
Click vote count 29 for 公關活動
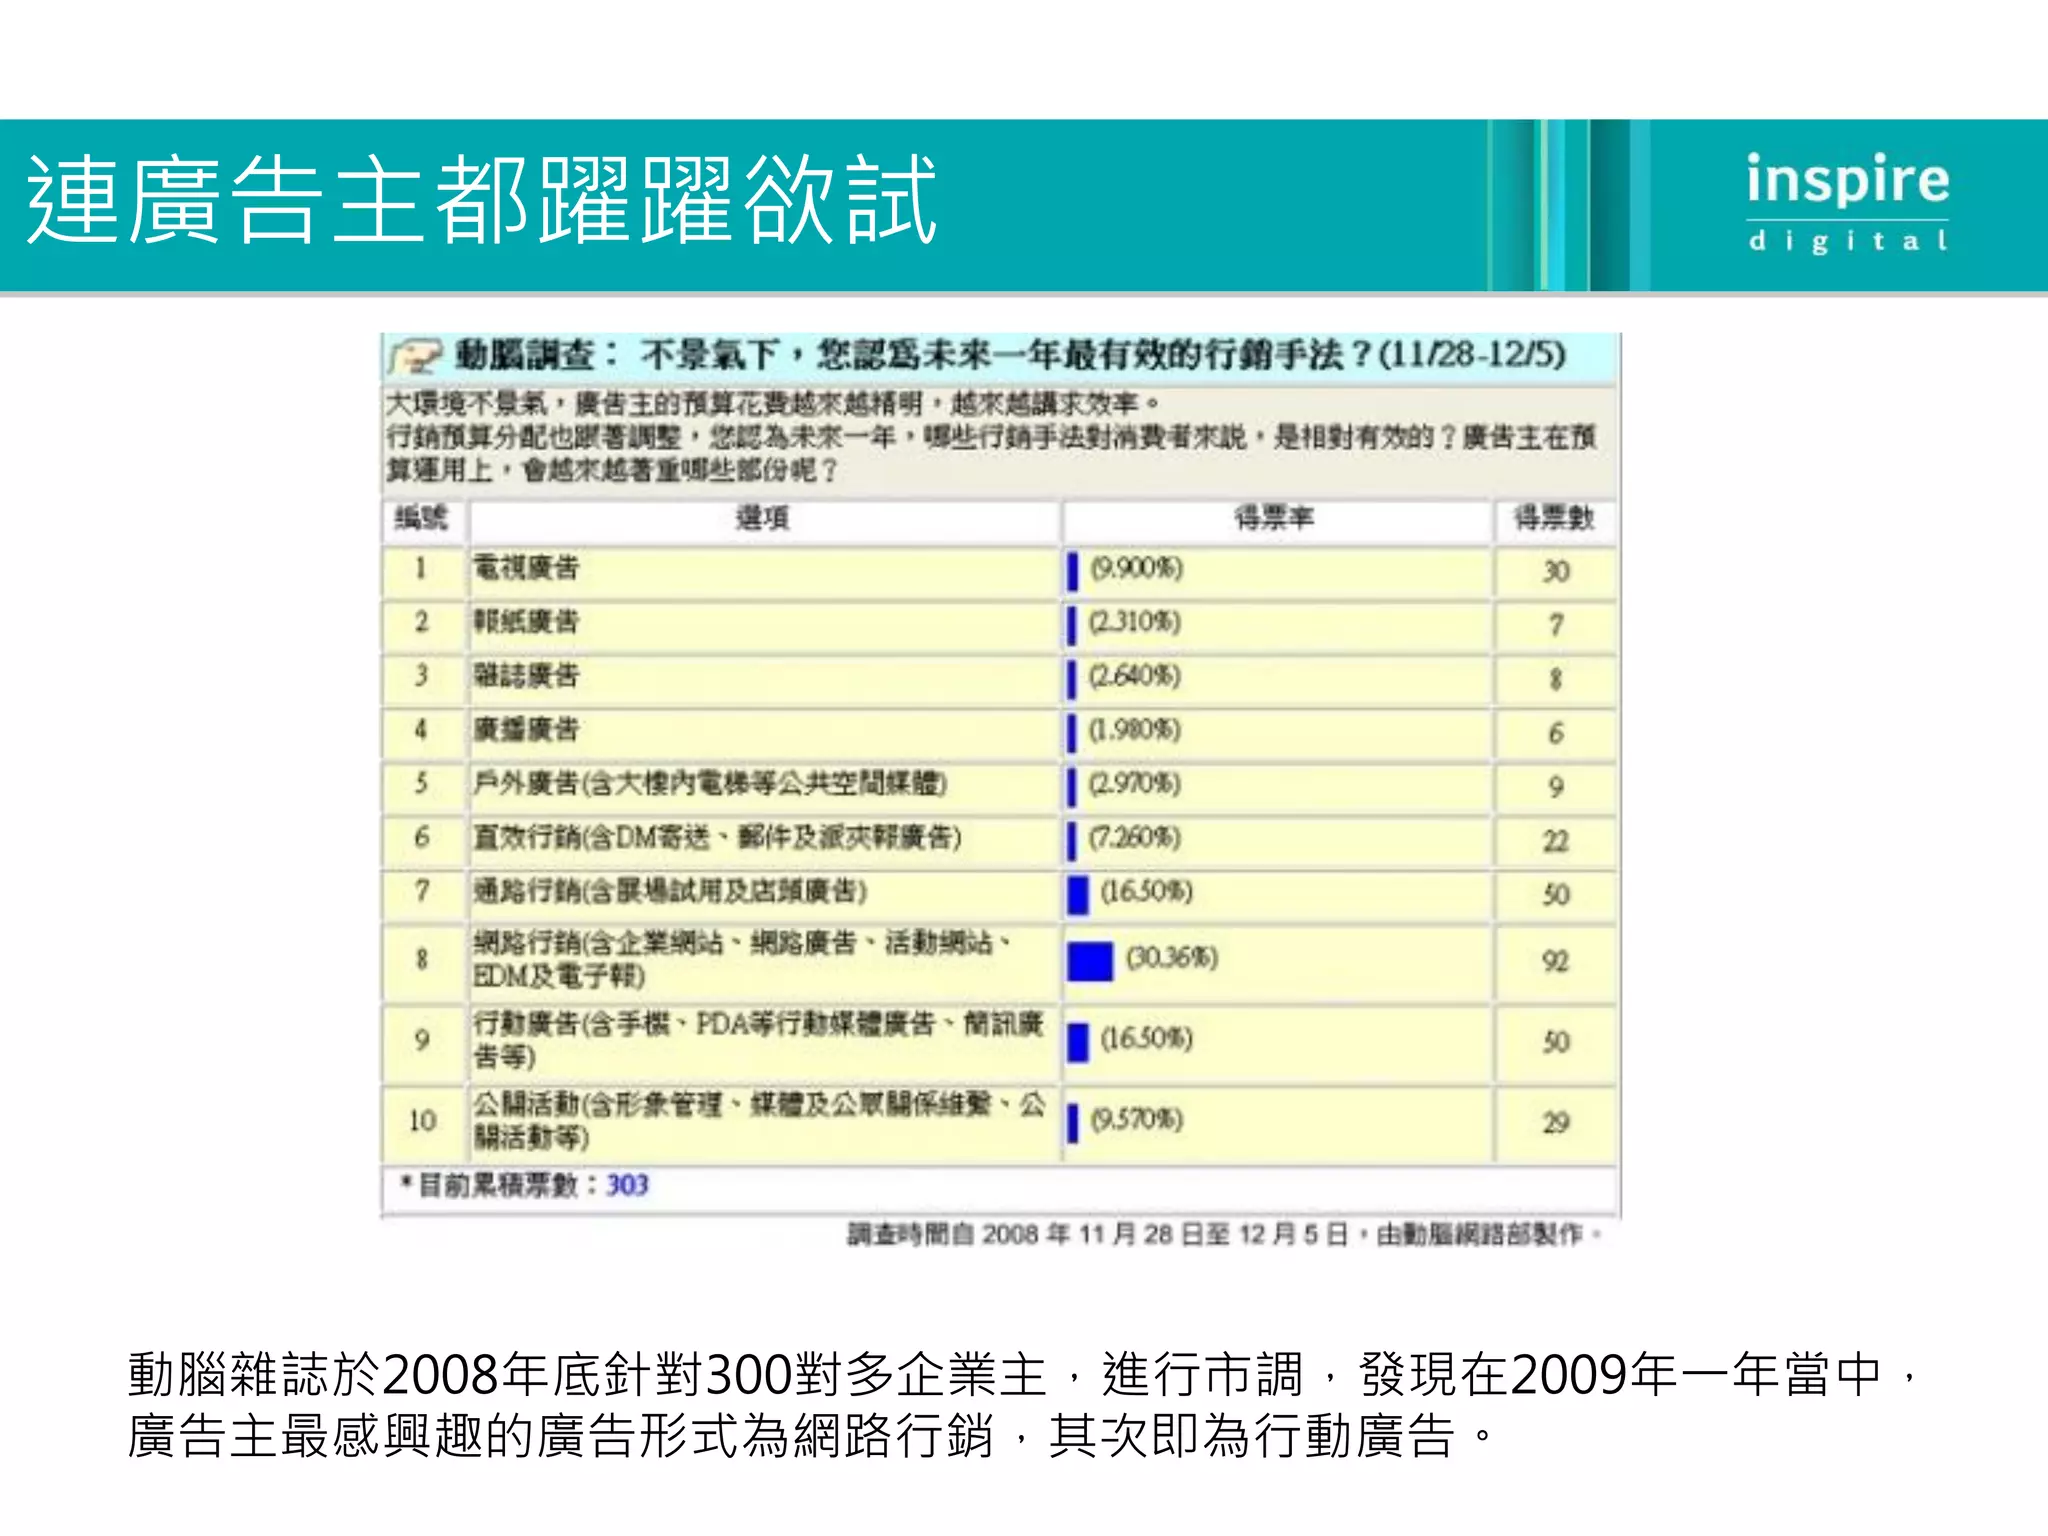(1555, 1122)
